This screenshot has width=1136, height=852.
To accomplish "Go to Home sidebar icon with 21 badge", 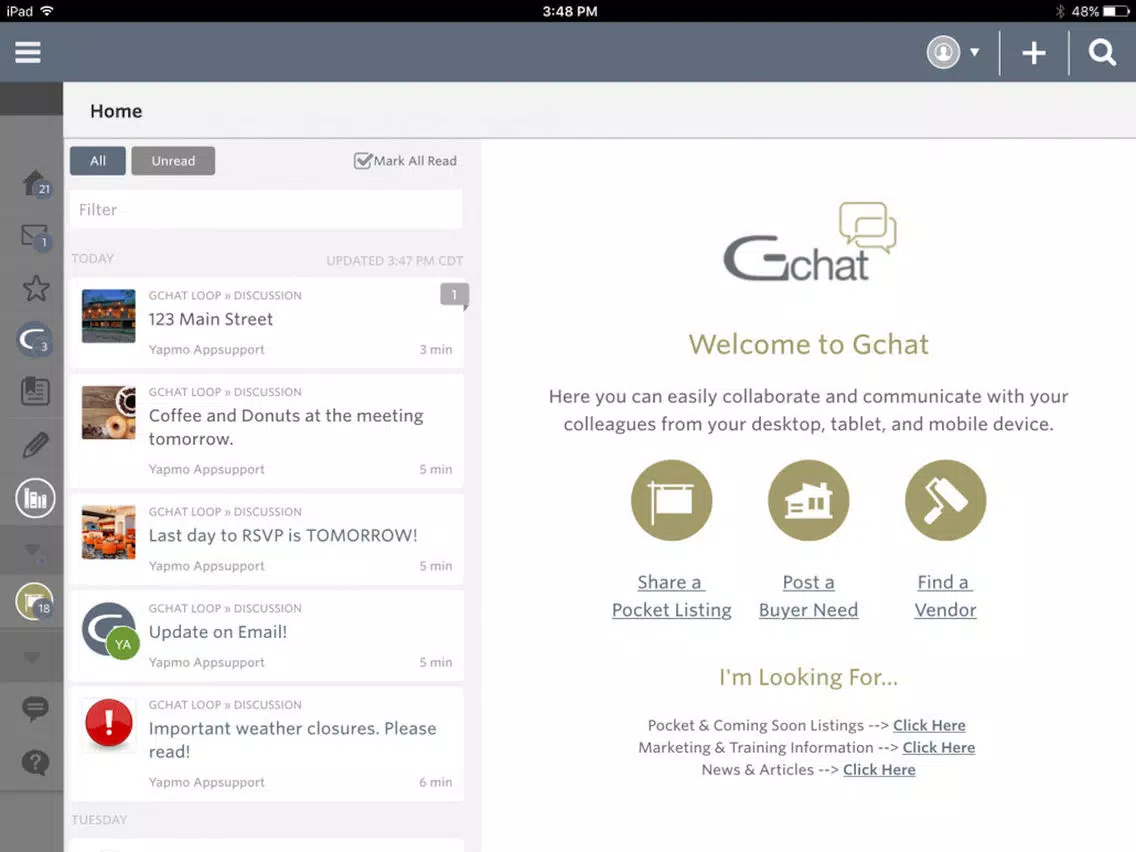I will click(36, 183).
